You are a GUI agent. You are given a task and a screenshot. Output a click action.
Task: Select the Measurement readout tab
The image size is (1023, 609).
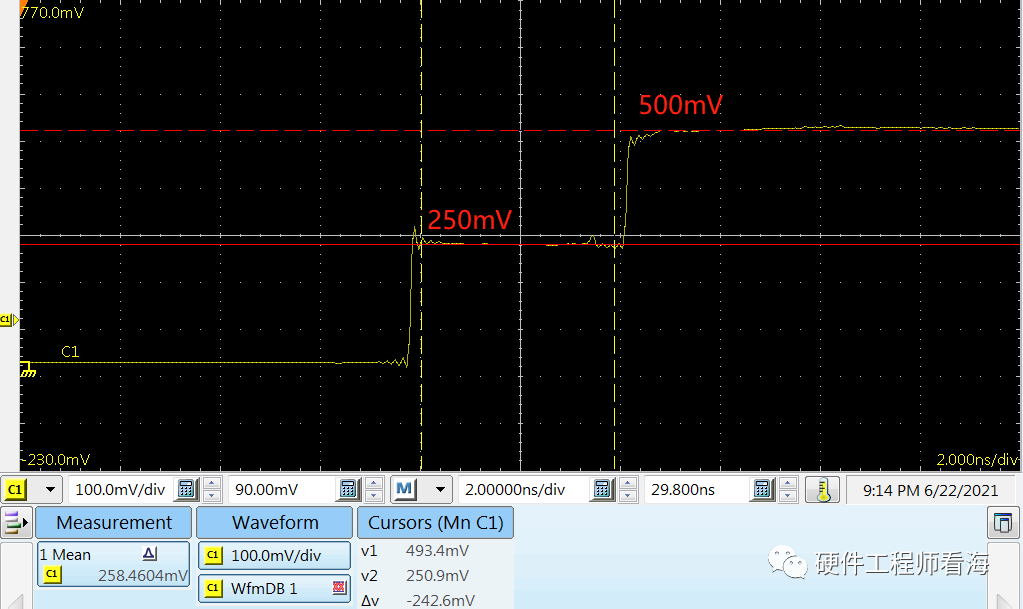click(x=114, y=523)
